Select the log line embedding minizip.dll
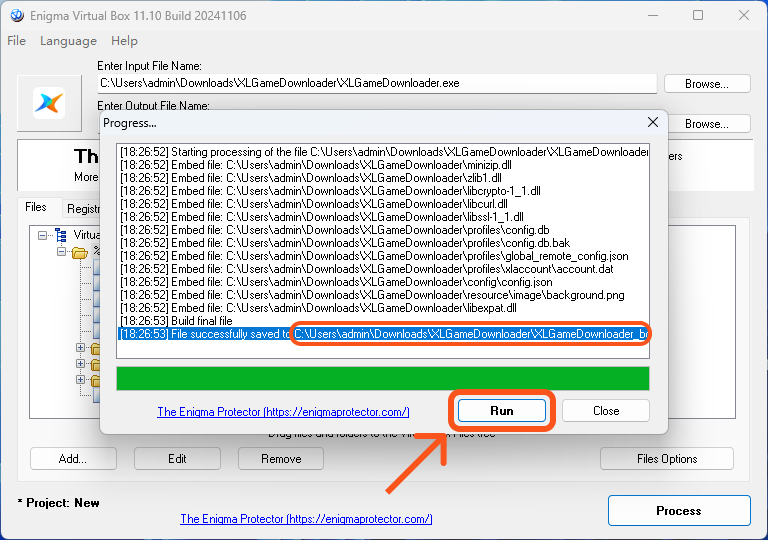This screenshot has height=540, width=768. [x=383, y=165]
